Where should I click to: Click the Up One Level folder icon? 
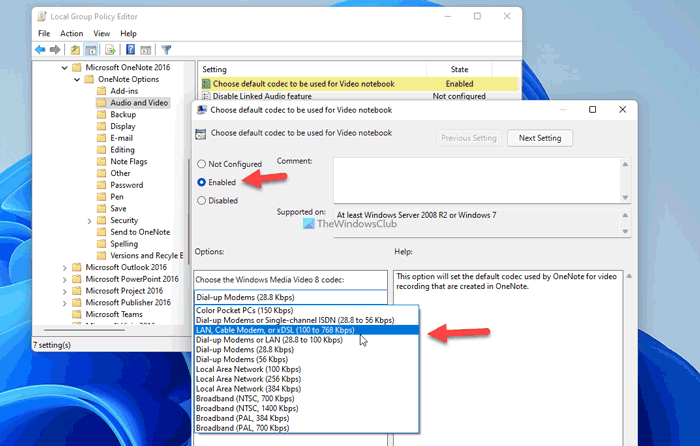coord(75,50)
